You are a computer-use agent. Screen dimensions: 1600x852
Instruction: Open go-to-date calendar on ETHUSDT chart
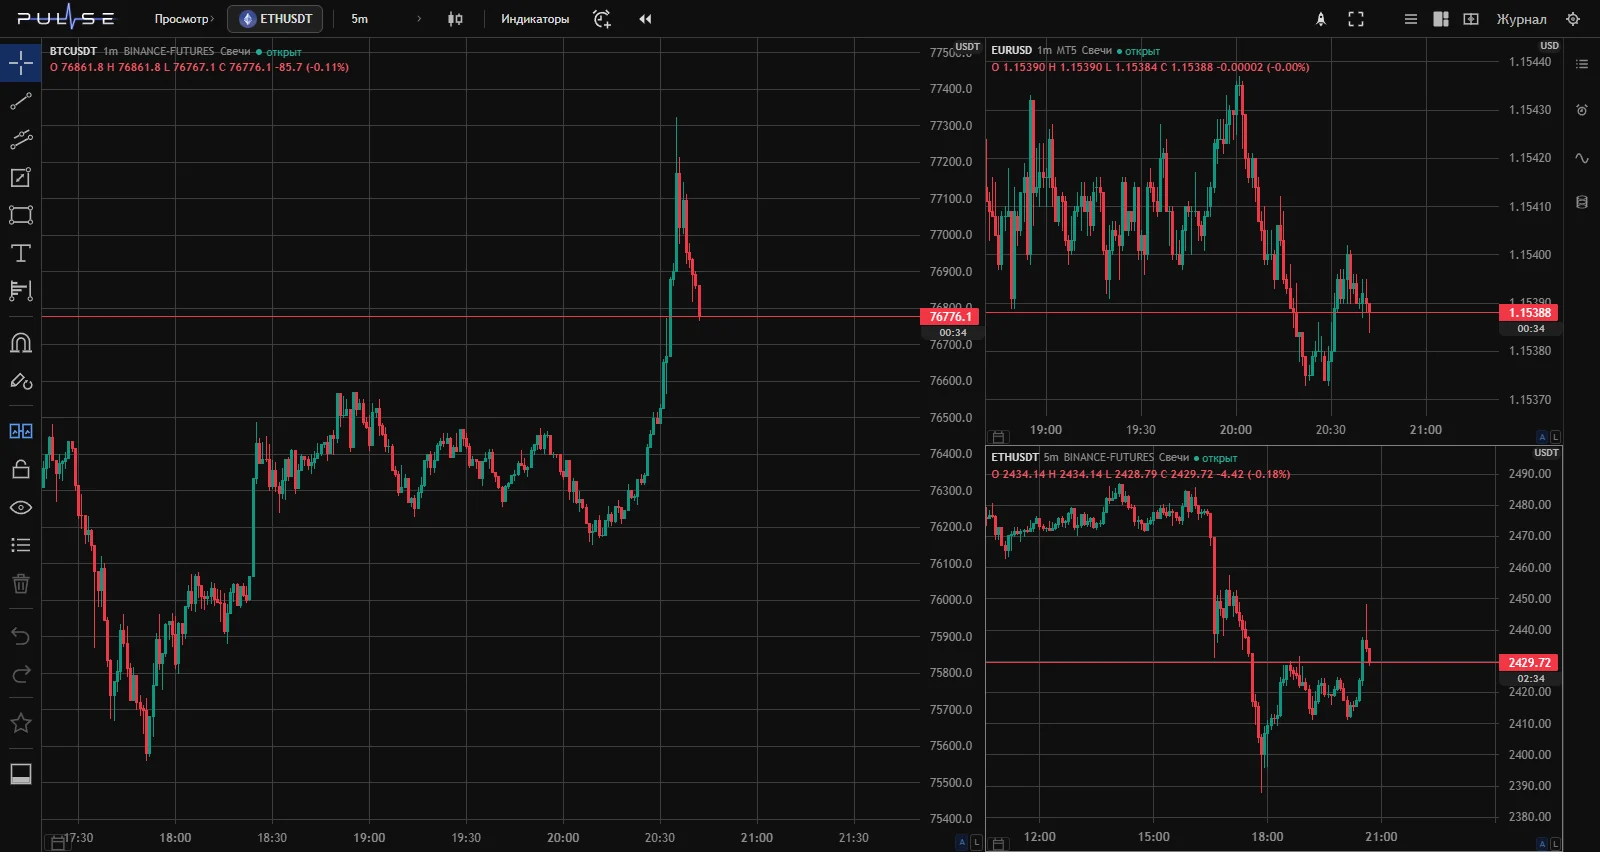click(998, 845)
